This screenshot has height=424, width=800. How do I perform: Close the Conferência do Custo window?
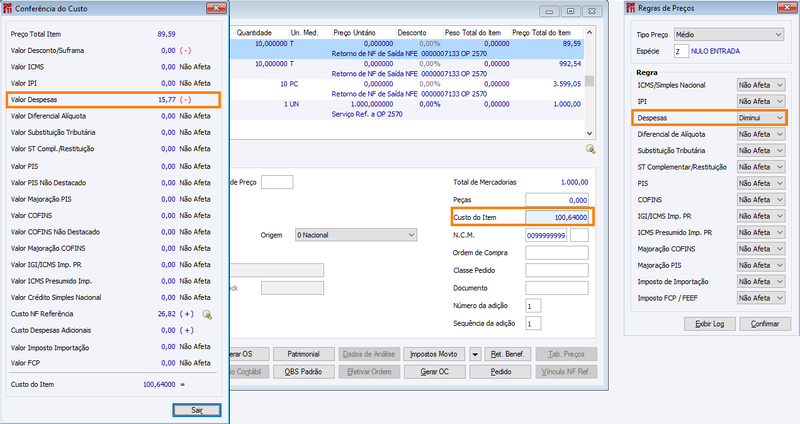(x=216, y=8)
